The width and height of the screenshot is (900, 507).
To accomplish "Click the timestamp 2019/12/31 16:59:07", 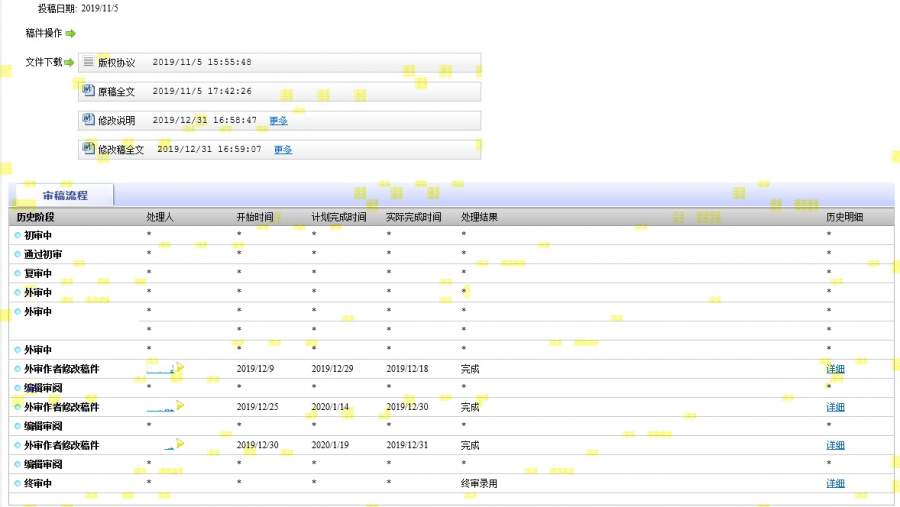I will pos(209,149).
